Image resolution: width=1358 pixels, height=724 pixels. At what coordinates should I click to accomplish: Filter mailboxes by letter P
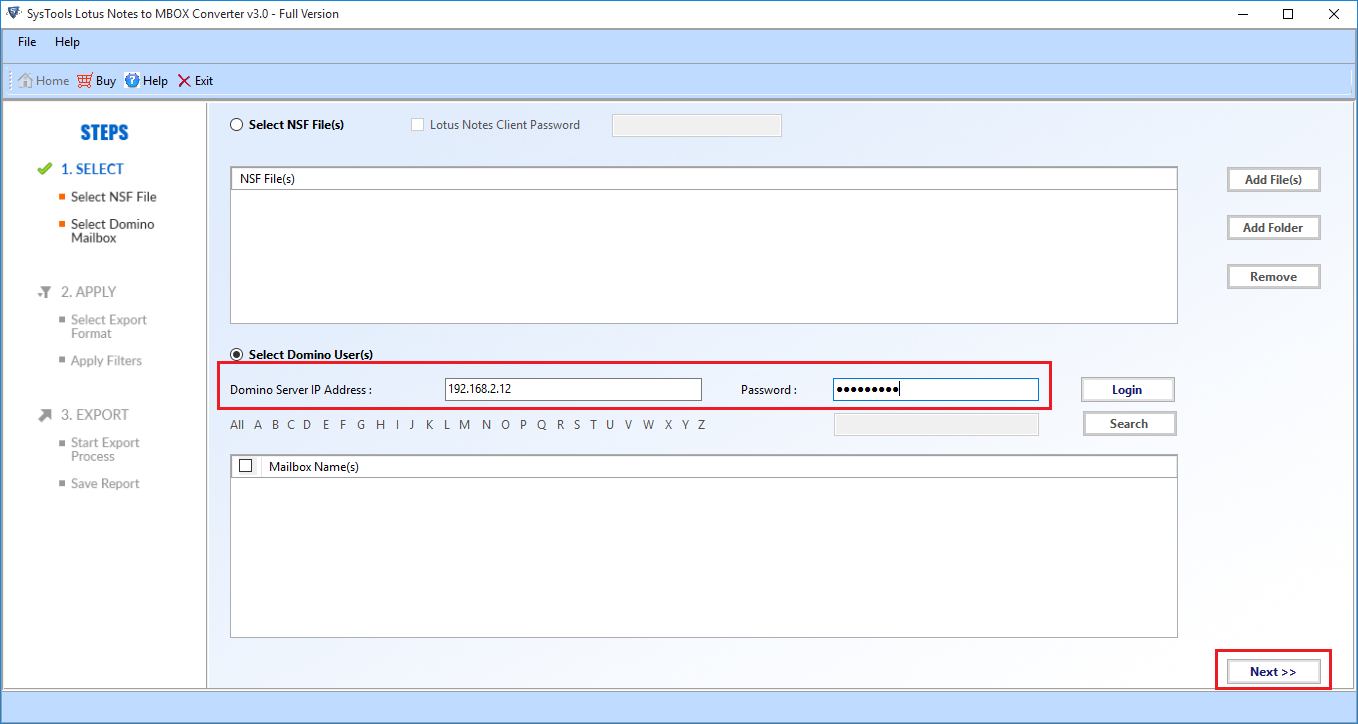523,425
